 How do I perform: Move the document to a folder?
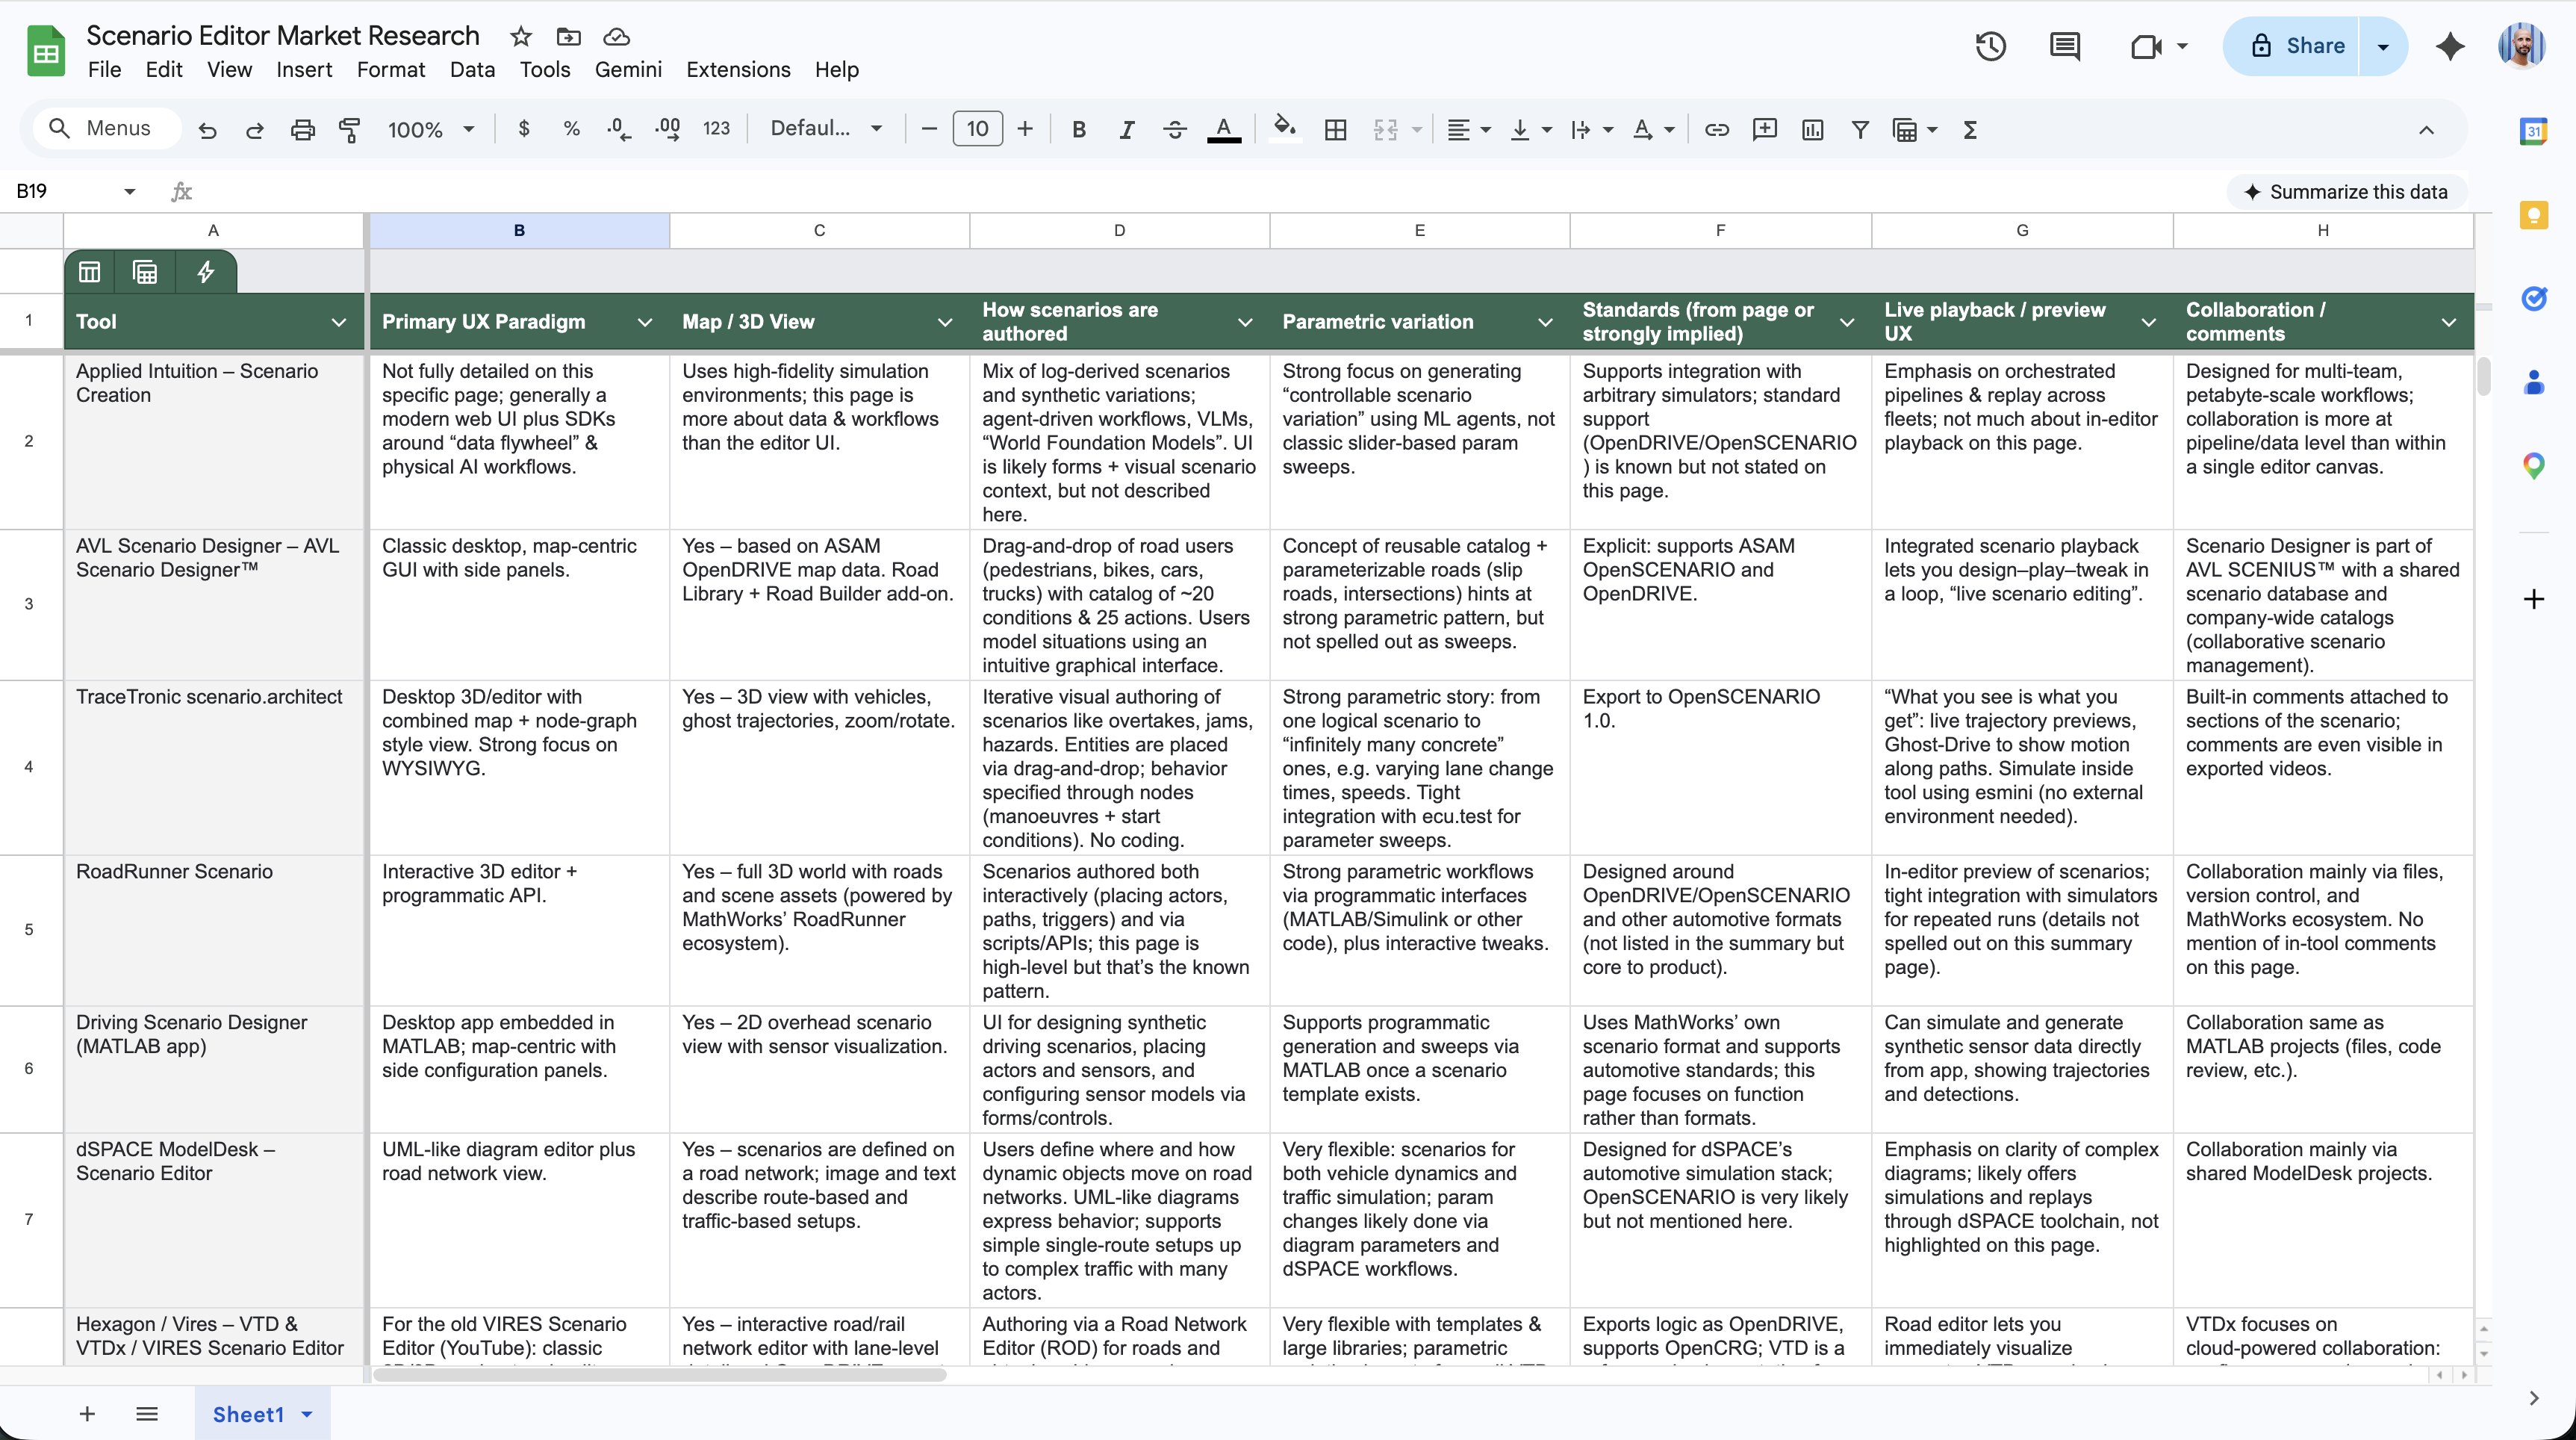coord(568,36)
